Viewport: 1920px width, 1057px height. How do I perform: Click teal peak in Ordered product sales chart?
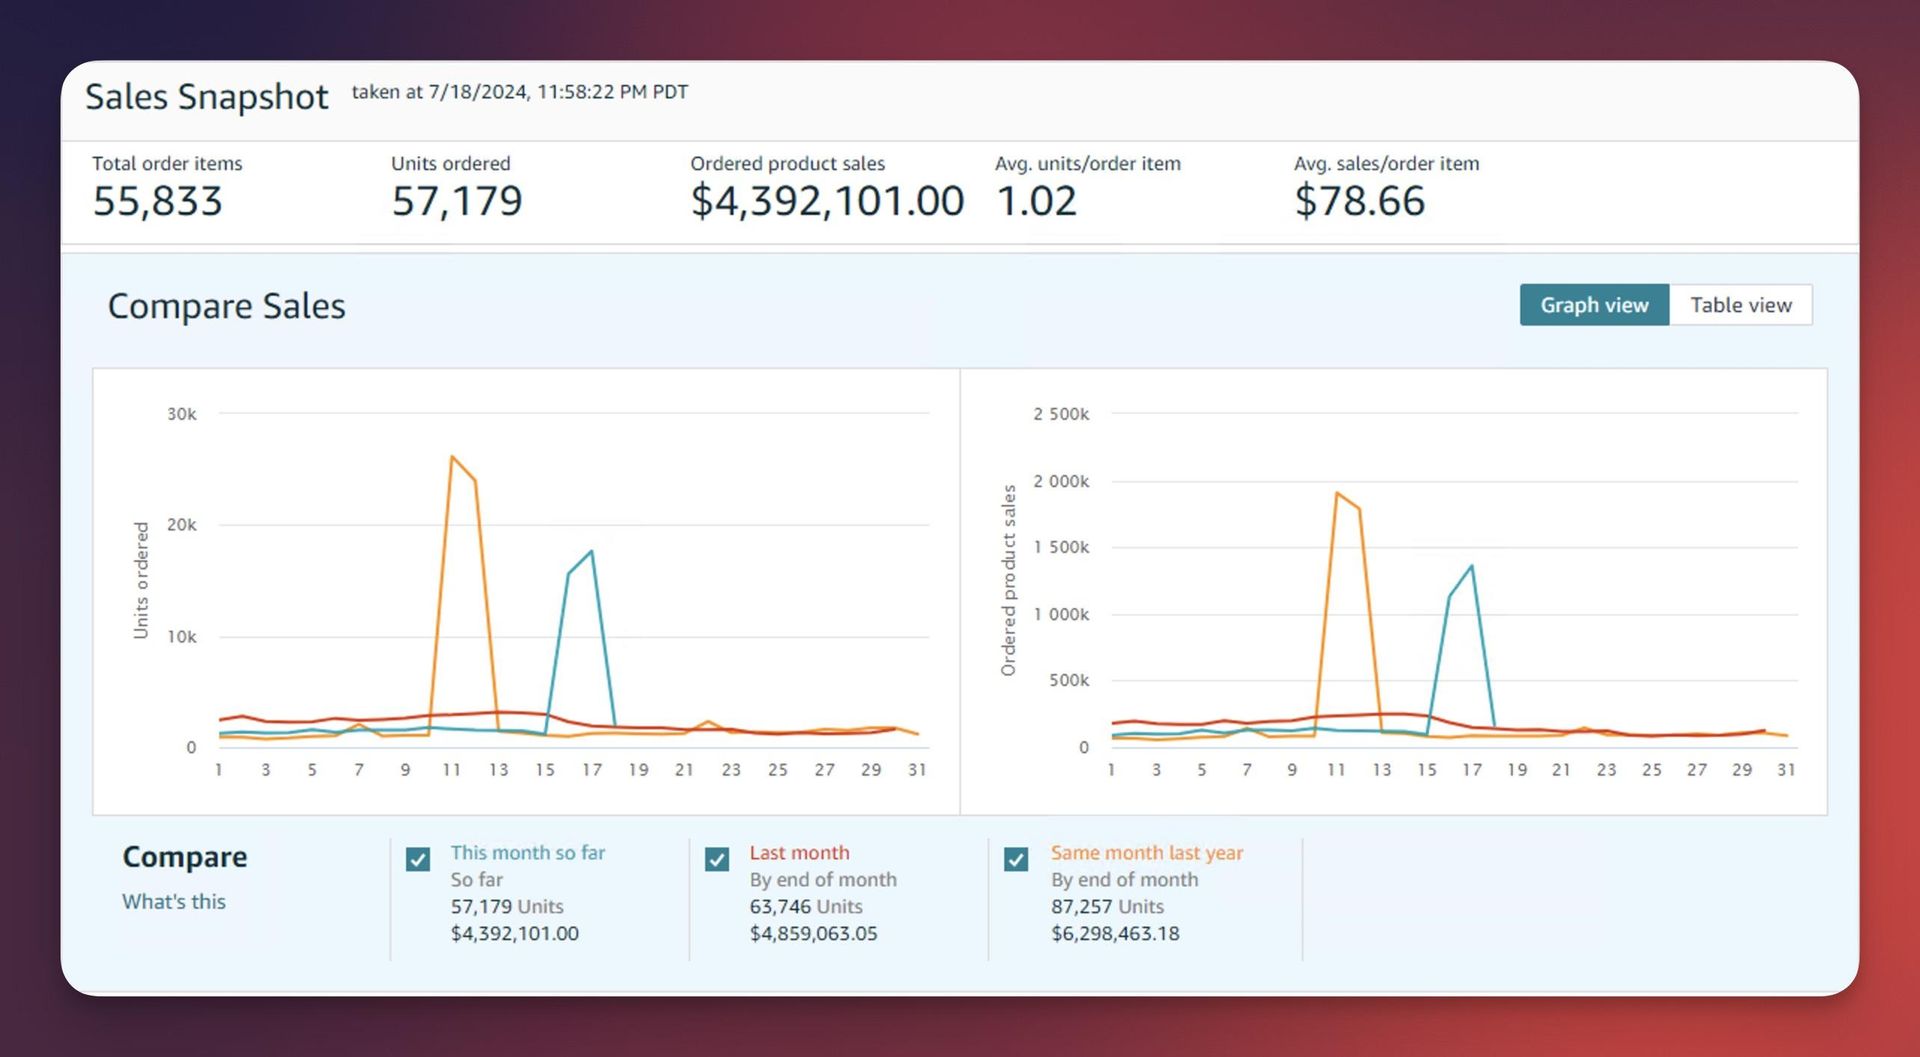point(1472,566)
